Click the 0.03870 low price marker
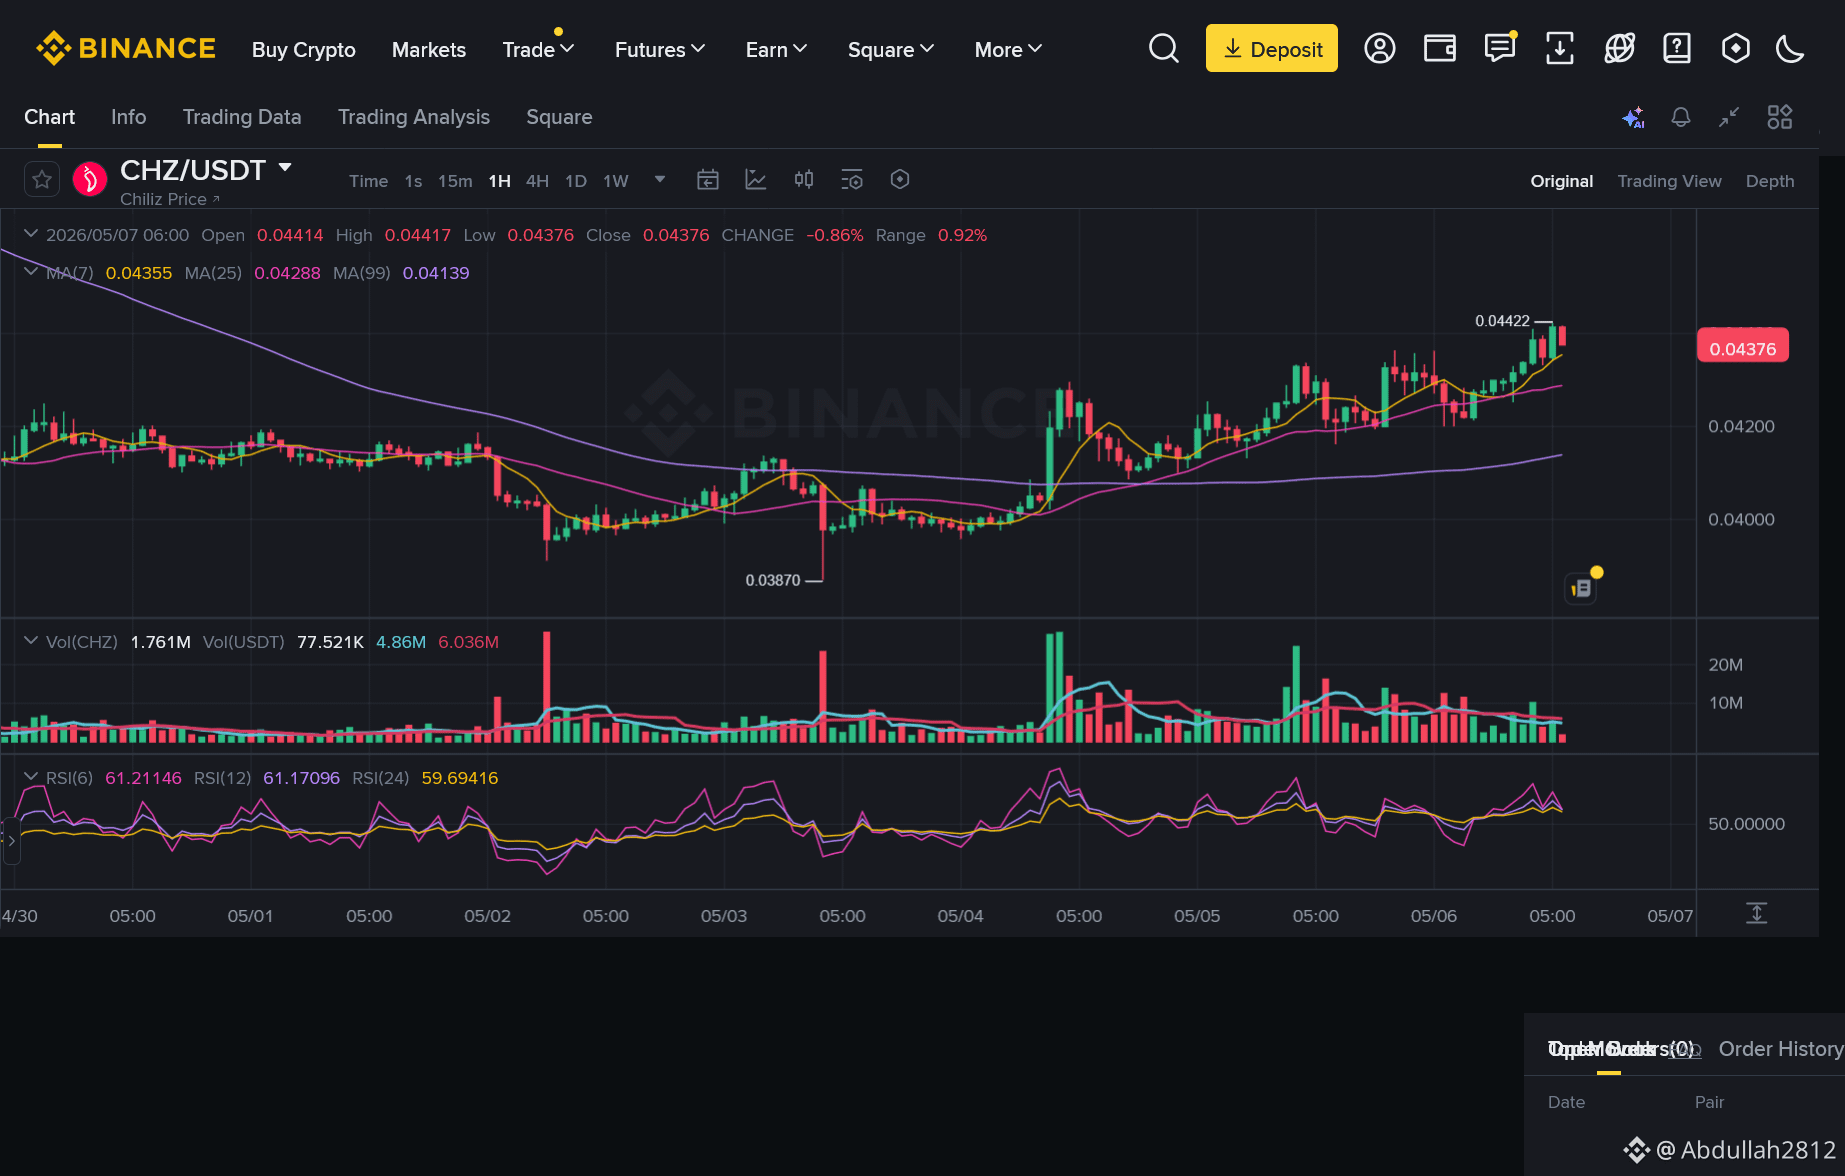This screenshot has width=1845, height=1176. click(773, 580)
